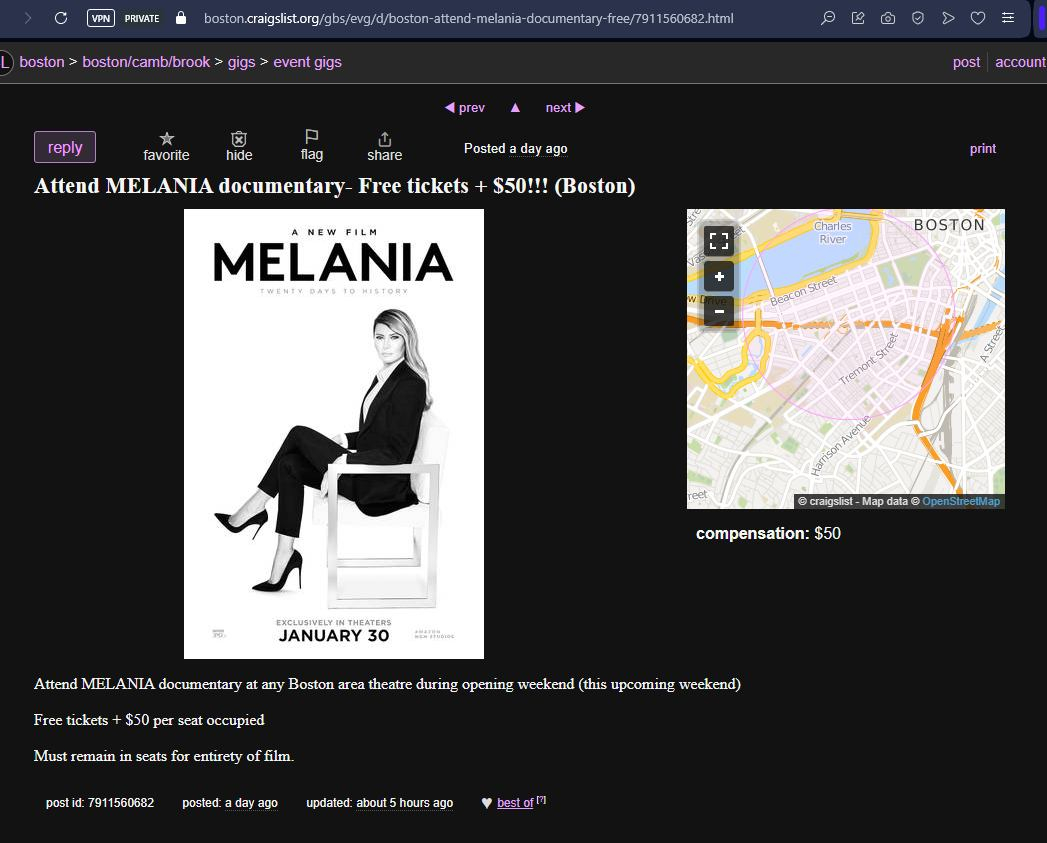Go to the next posting
Screen dimensions: 1047x843
(x=565, y=108)
